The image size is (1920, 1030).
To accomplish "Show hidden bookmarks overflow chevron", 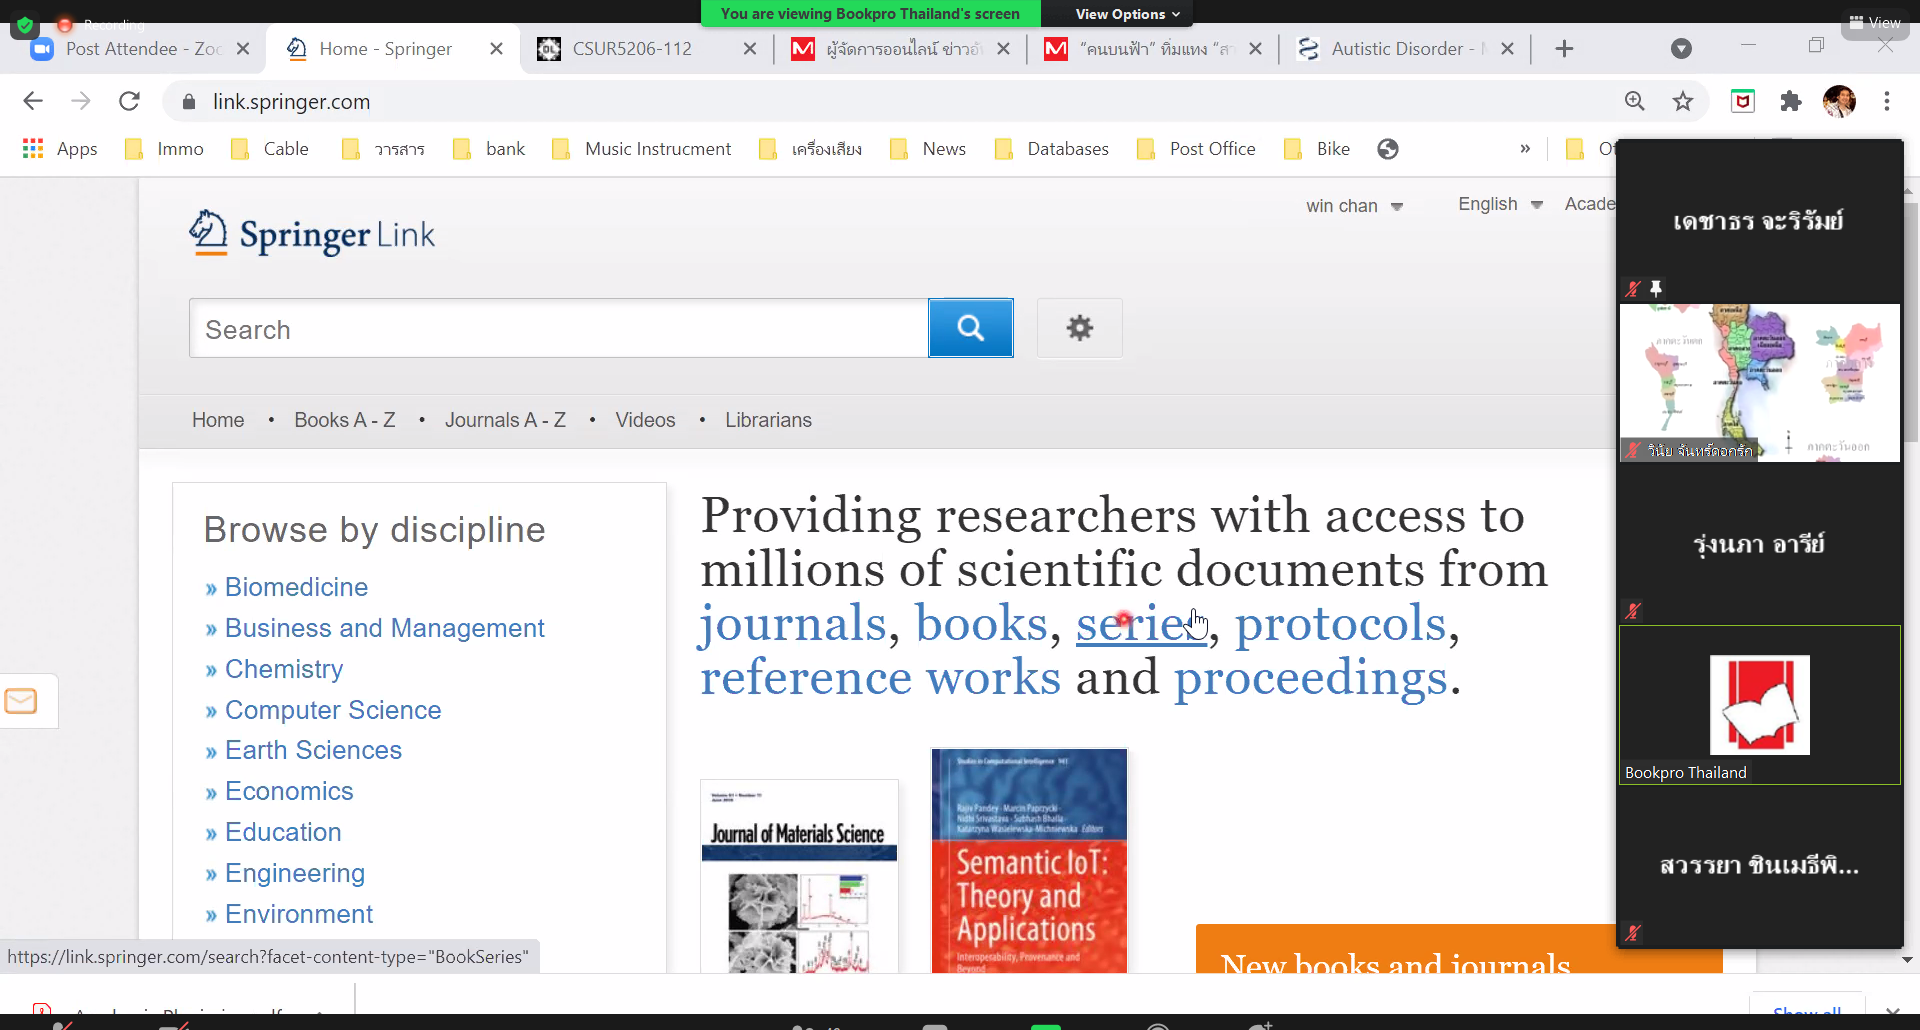I will 1524,149.
